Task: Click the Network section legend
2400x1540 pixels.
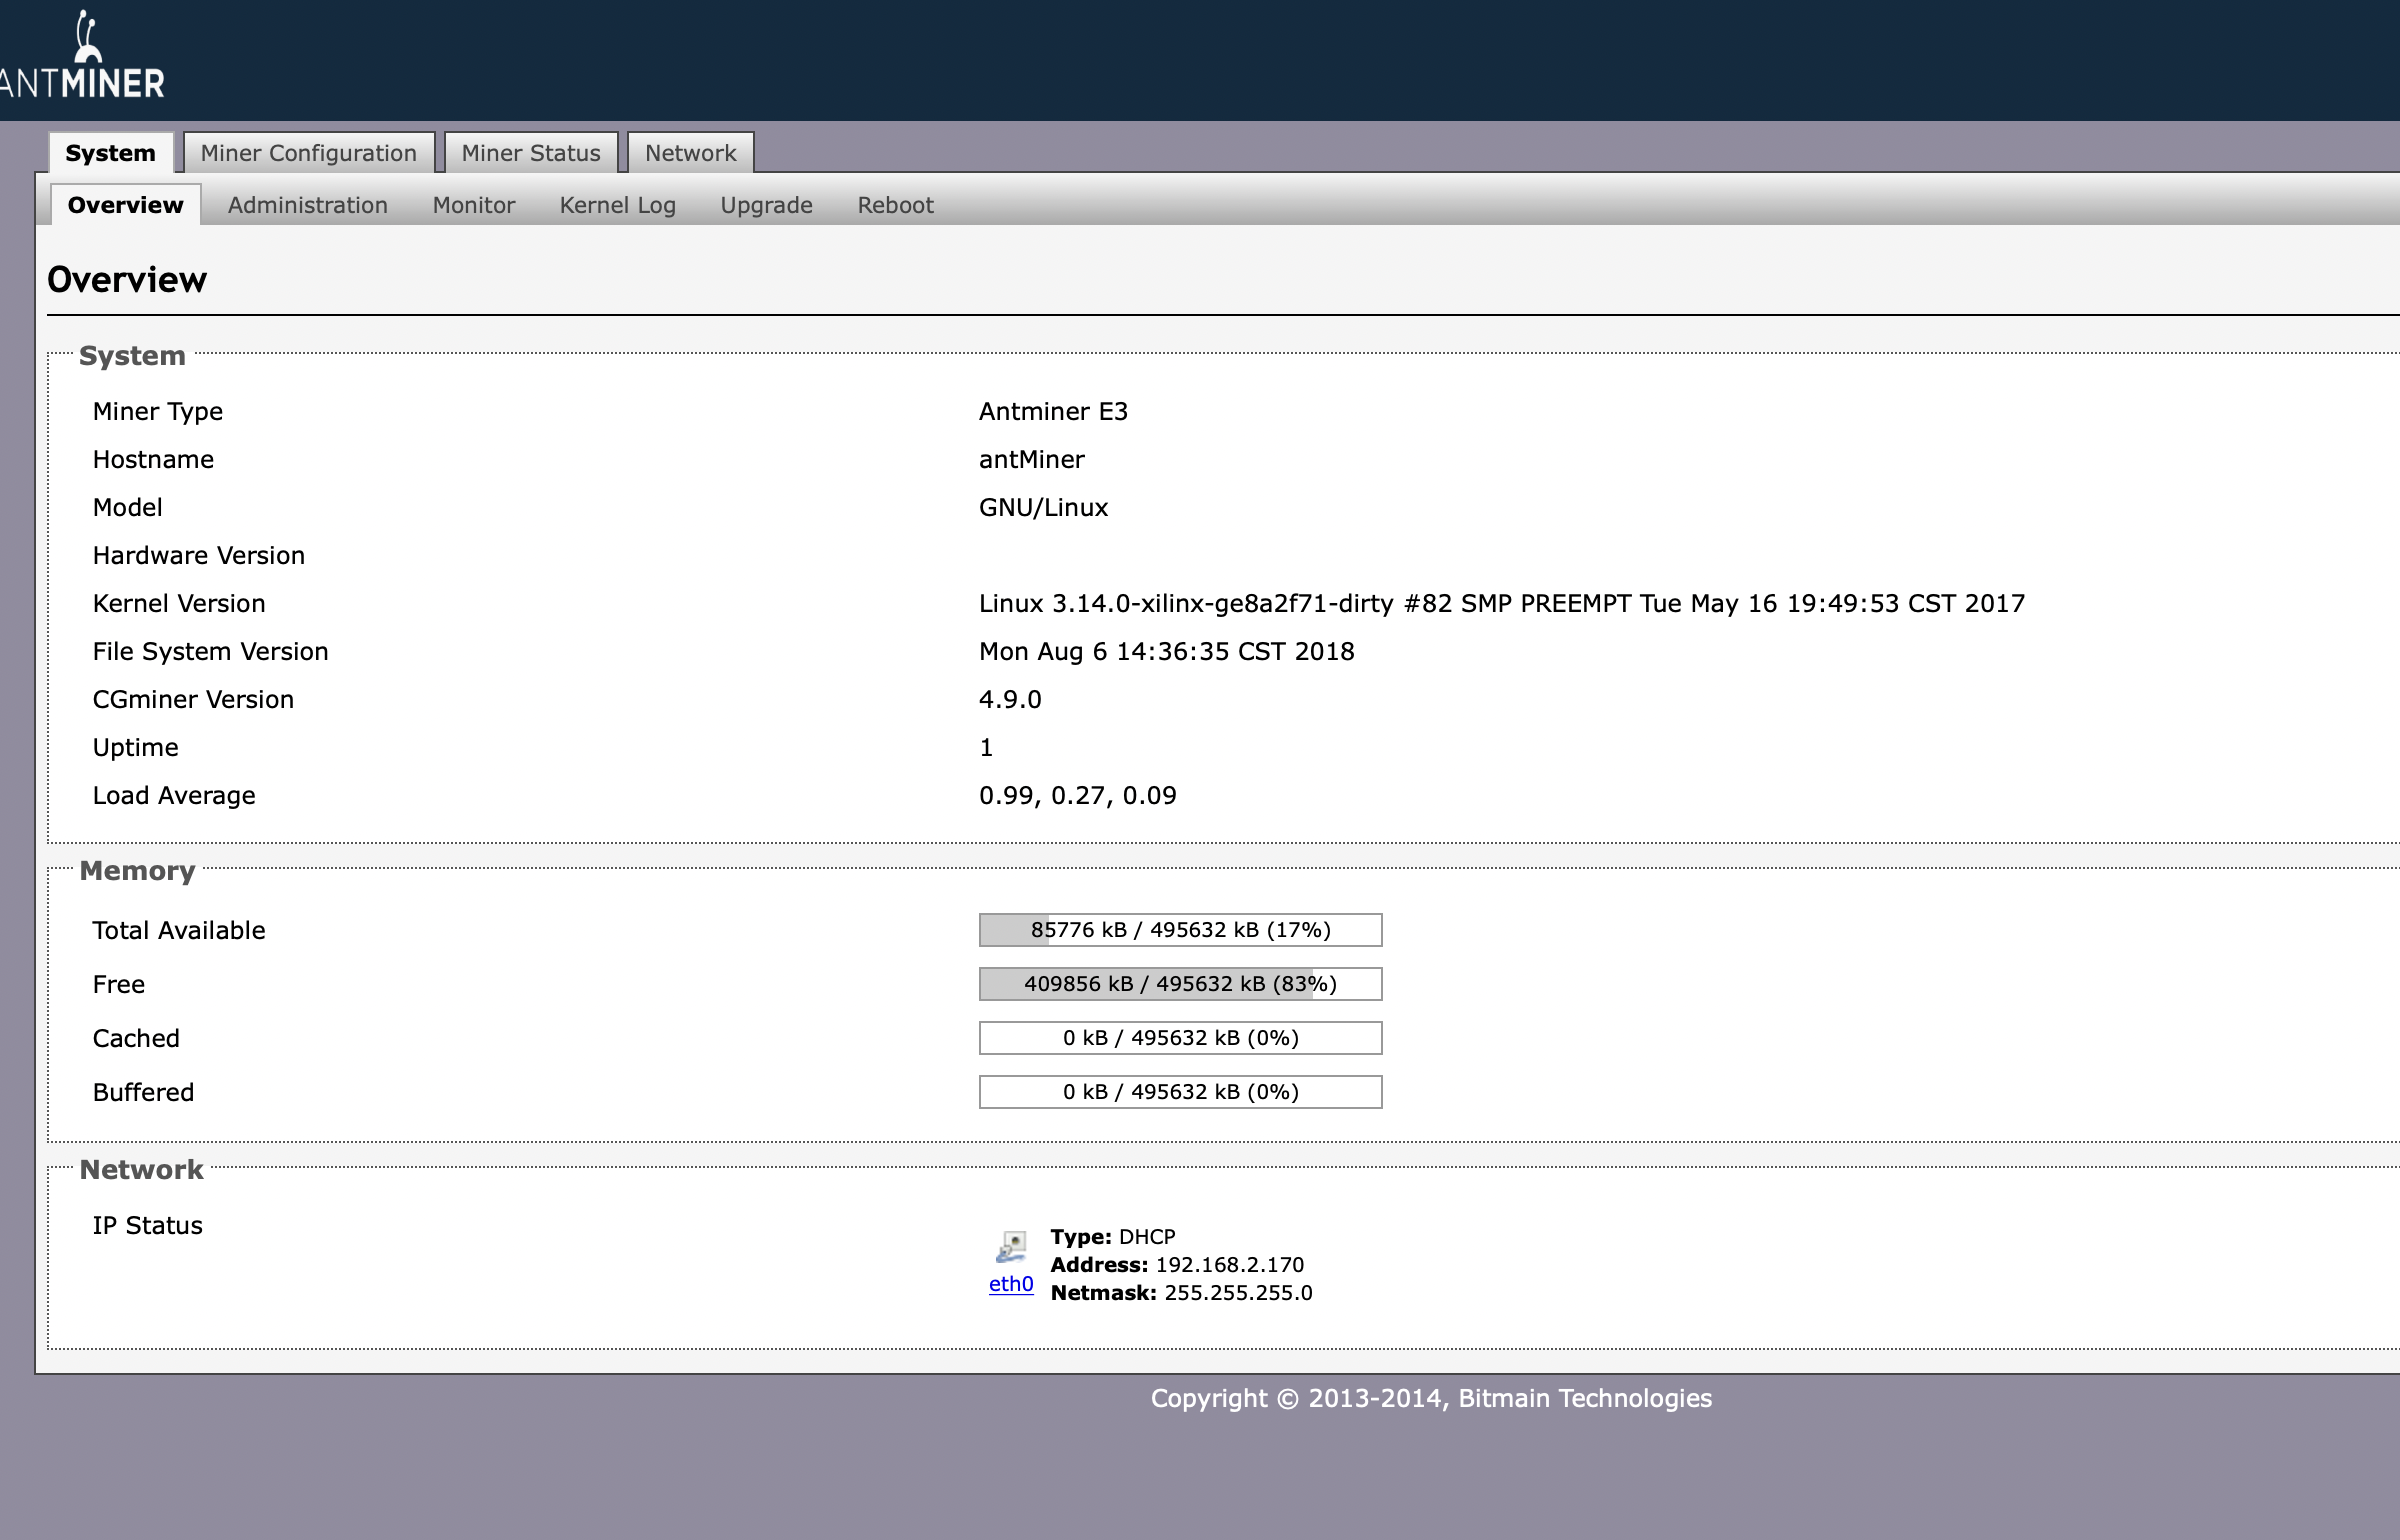Action: 141,1170
